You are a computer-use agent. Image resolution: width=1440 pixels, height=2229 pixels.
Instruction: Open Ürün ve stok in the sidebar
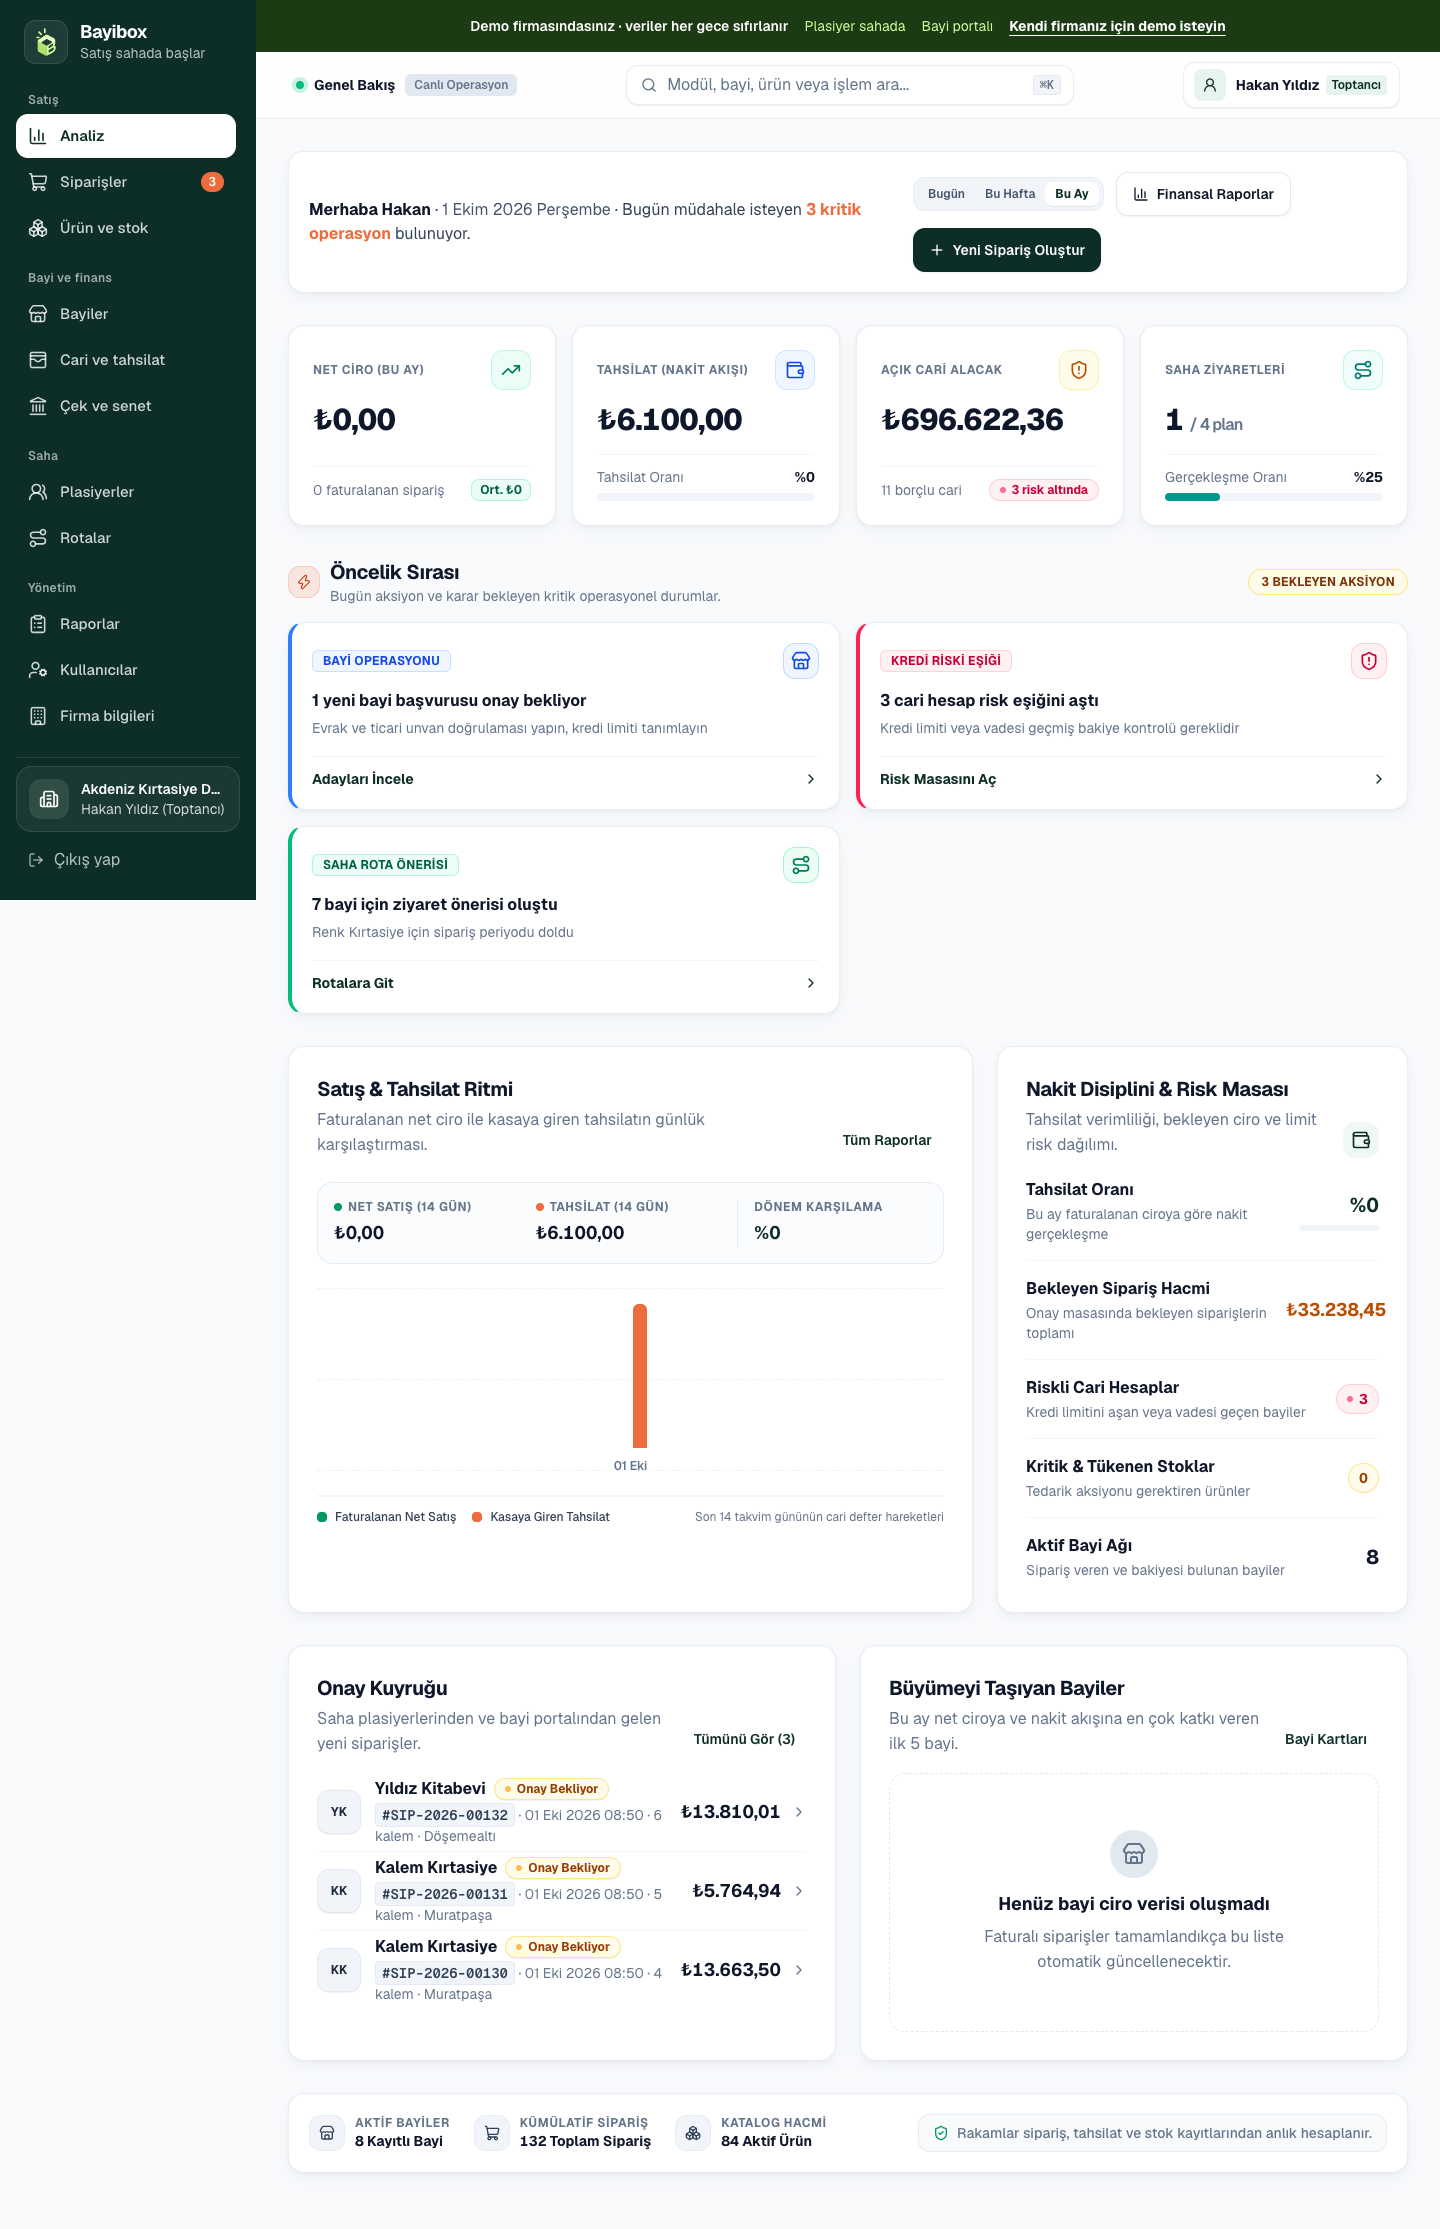click(126, 228)
